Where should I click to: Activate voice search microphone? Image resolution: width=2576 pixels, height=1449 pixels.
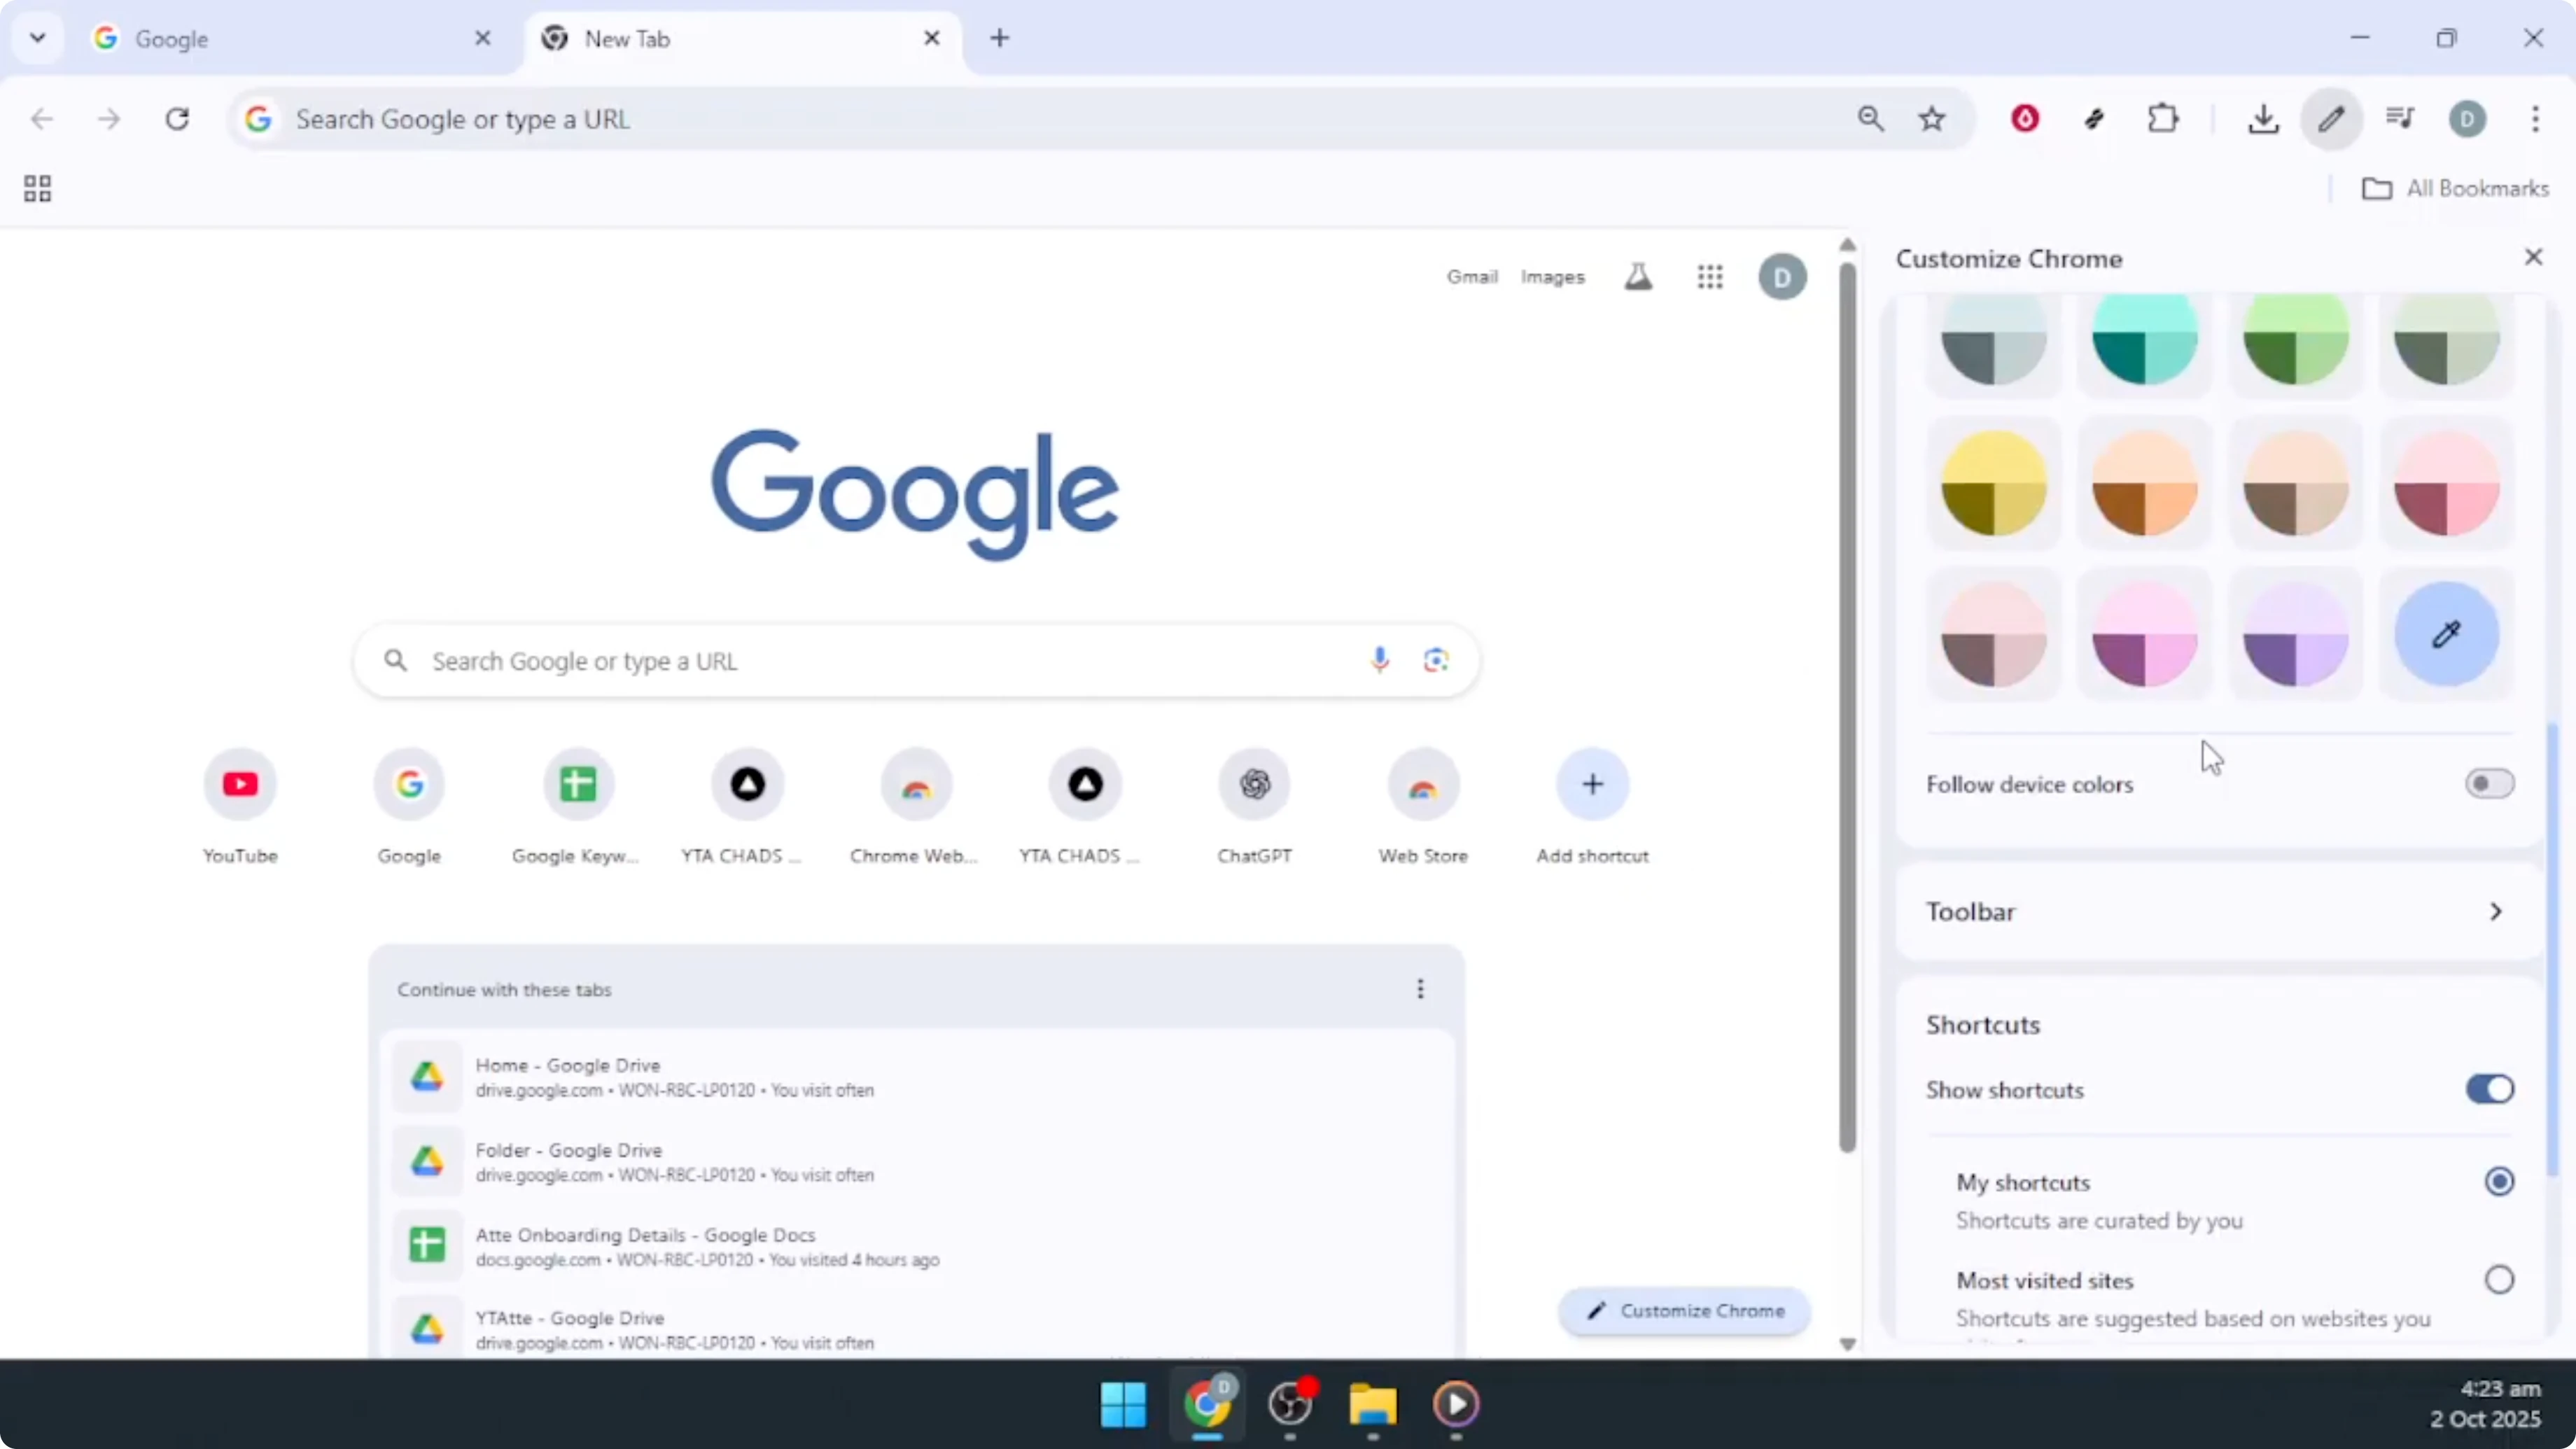point(1380,660)
